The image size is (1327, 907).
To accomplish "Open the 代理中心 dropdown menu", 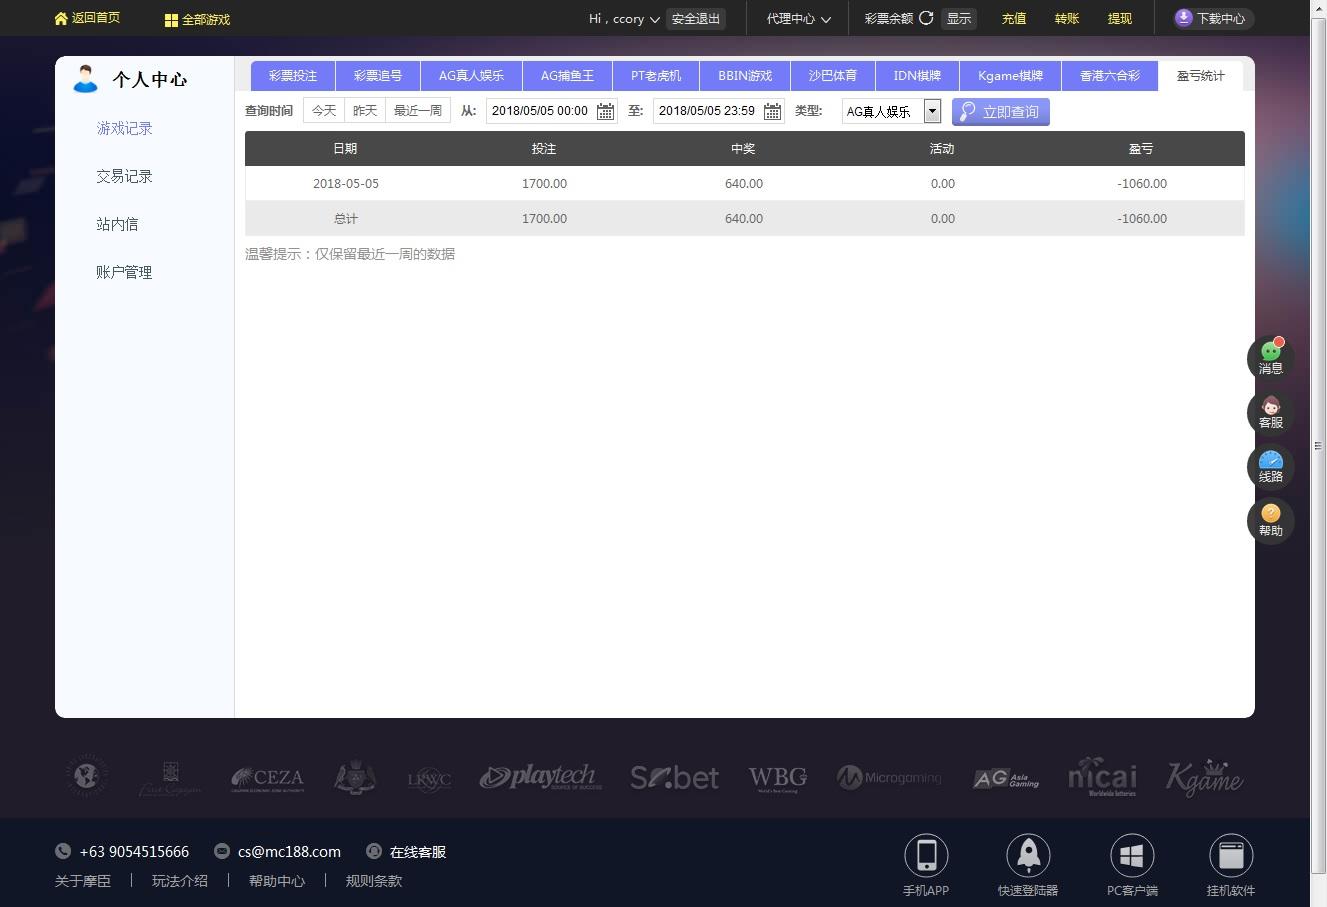I will (799, 19).
